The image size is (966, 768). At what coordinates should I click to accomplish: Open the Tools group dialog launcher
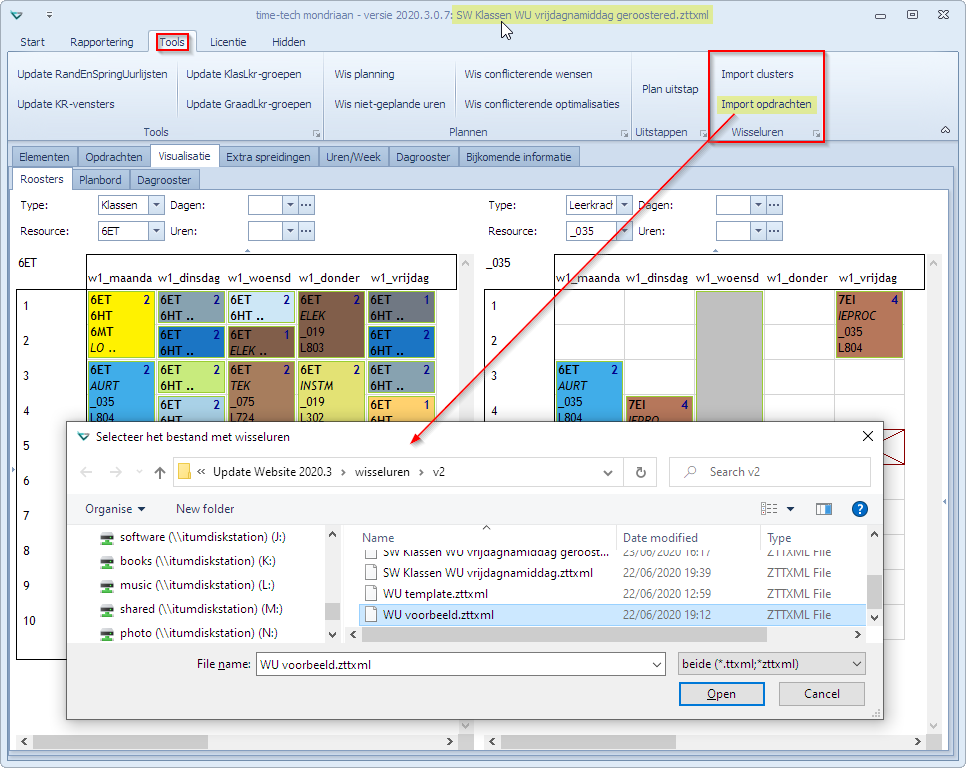coord(316,133)
